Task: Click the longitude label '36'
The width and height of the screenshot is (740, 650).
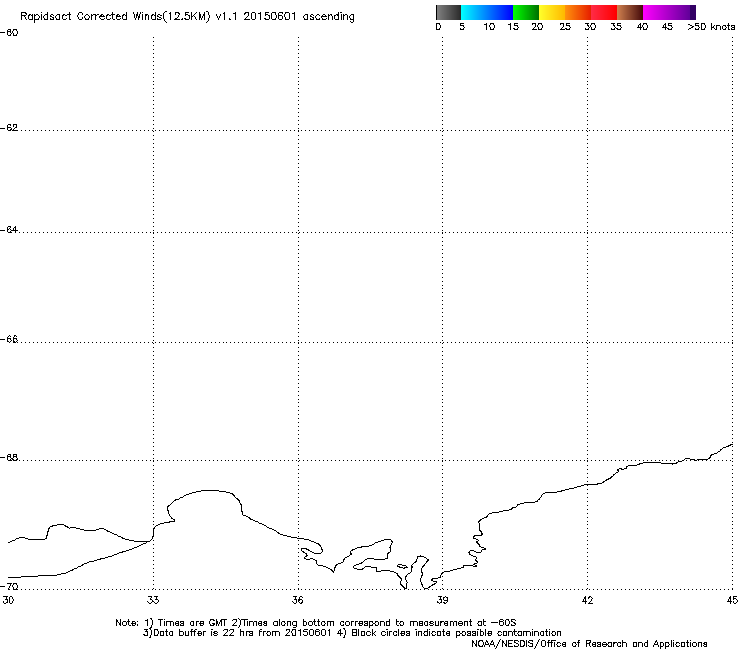Action: 298,600
